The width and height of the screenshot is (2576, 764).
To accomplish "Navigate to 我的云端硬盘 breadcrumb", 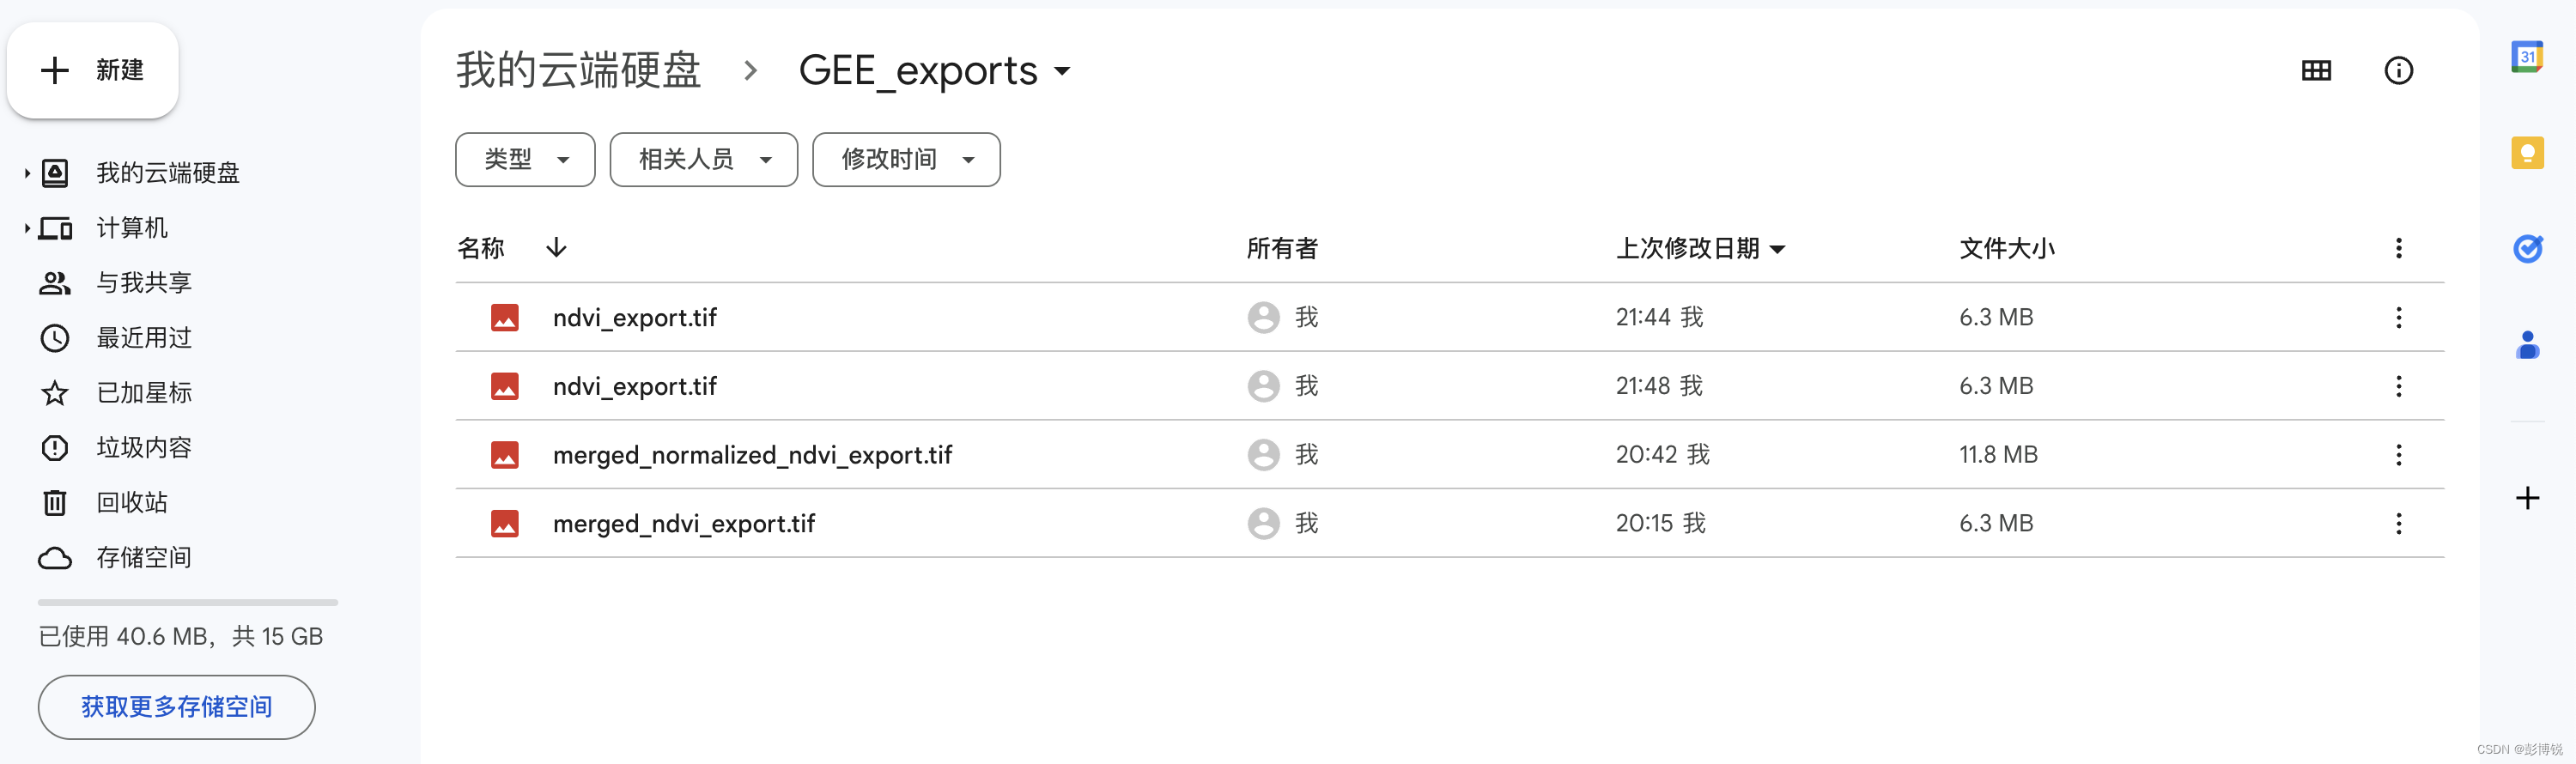I will tap(578, 70).
